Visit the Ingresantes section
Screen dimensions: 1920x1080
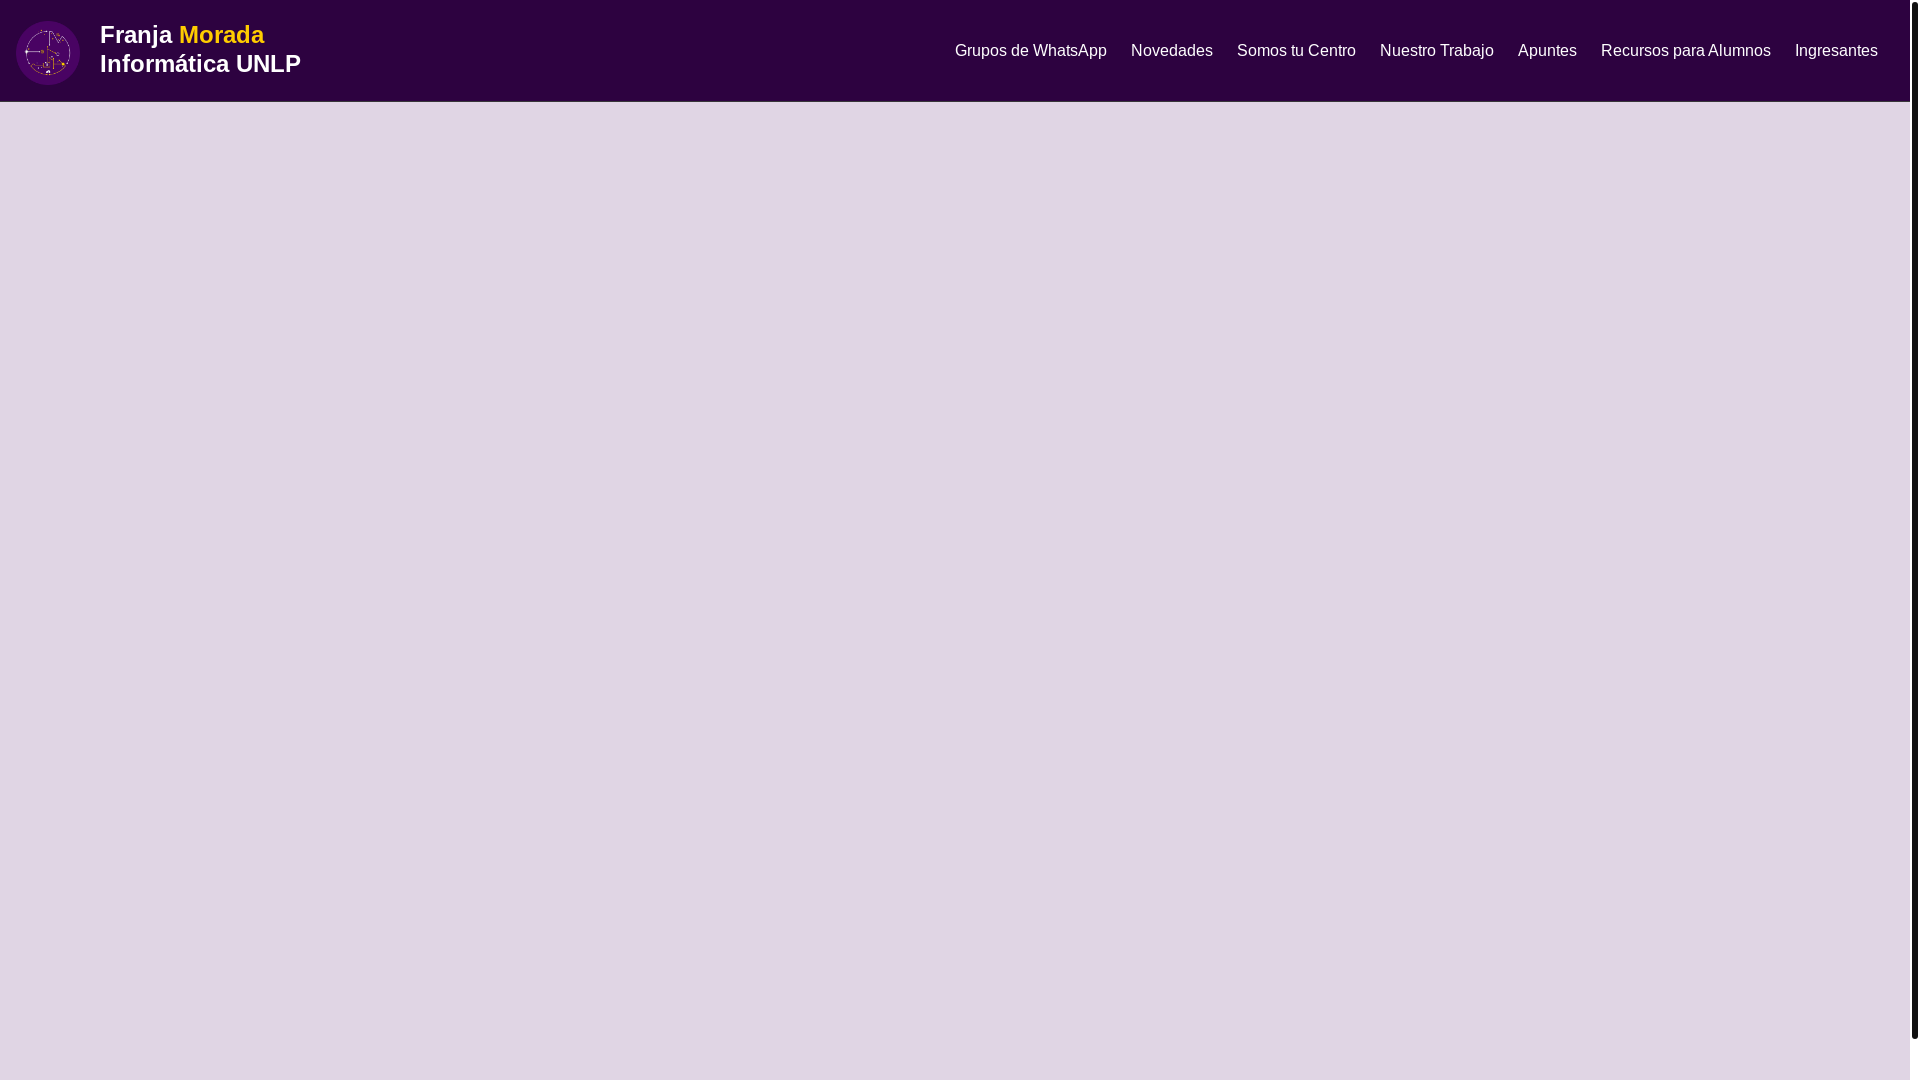click(1835, 51)
